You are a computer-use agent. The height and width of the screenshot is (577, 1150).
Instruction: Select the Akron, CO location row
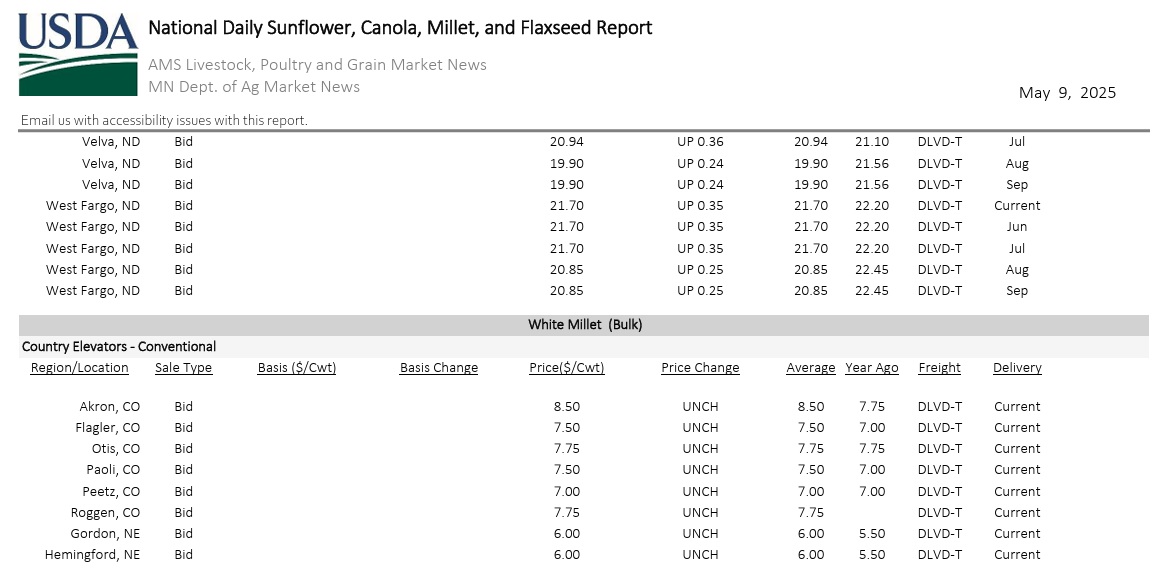pos(110,407)
